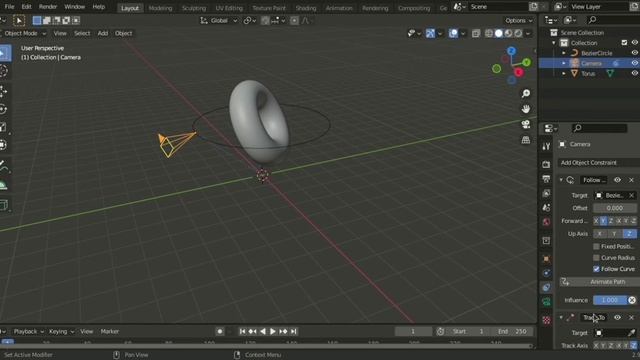Open Physics properties tab
640x360 pixels.
click(546, 273)
